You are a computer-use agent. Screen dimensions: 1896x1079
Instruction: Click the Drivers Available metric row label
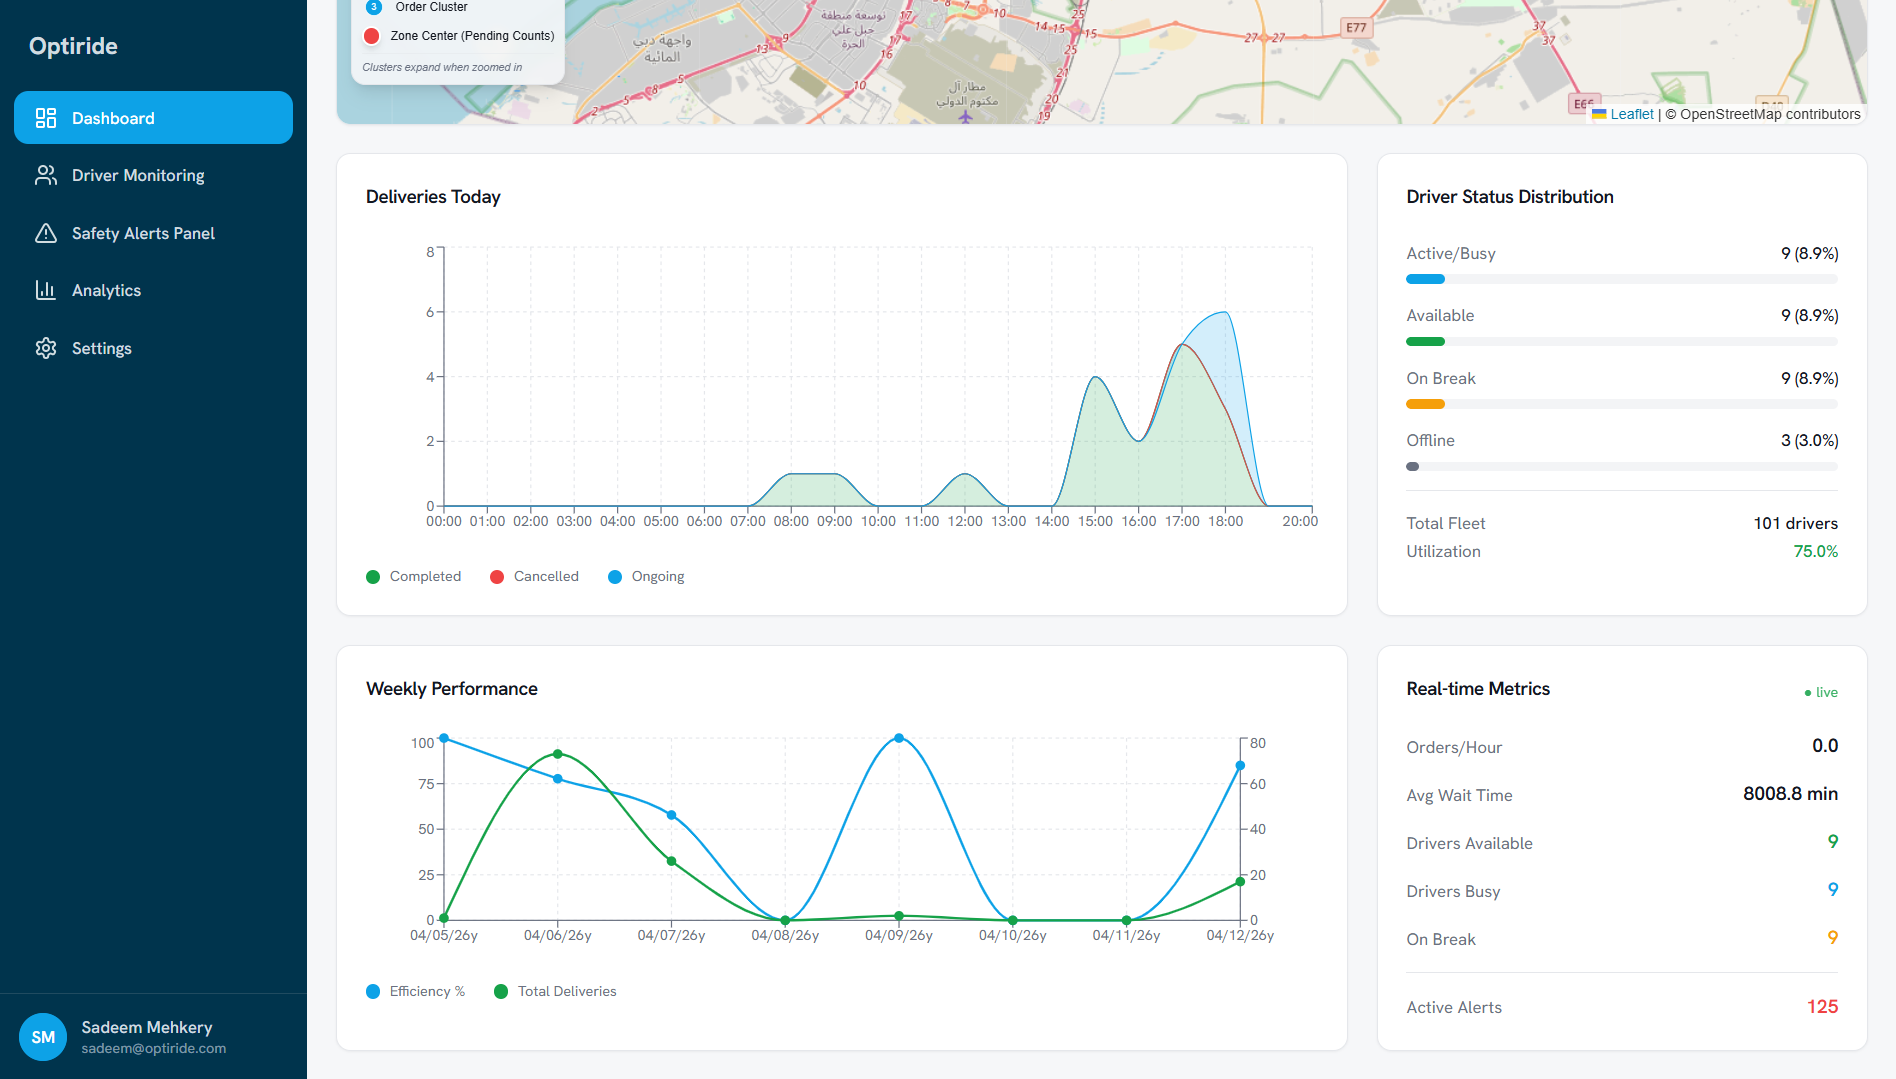[1469, 843]
